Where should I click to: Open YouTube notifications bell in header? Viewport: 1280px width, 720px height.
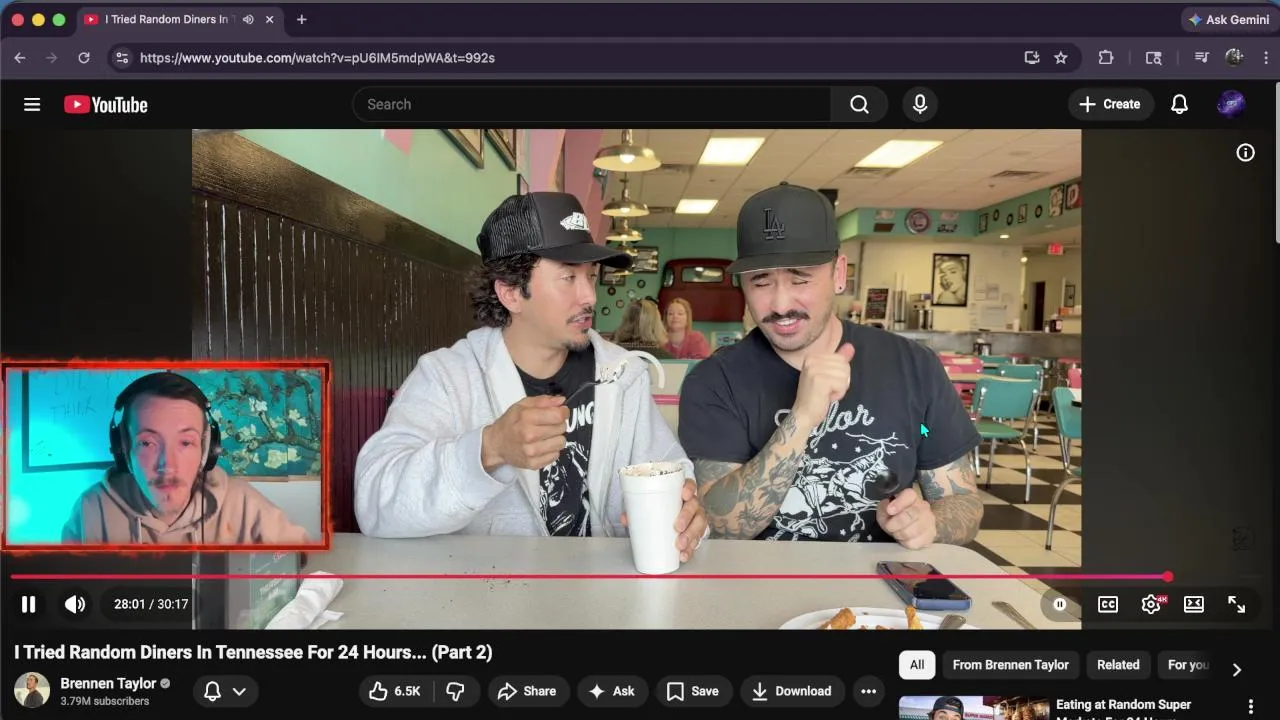[x=1179, y=104]
